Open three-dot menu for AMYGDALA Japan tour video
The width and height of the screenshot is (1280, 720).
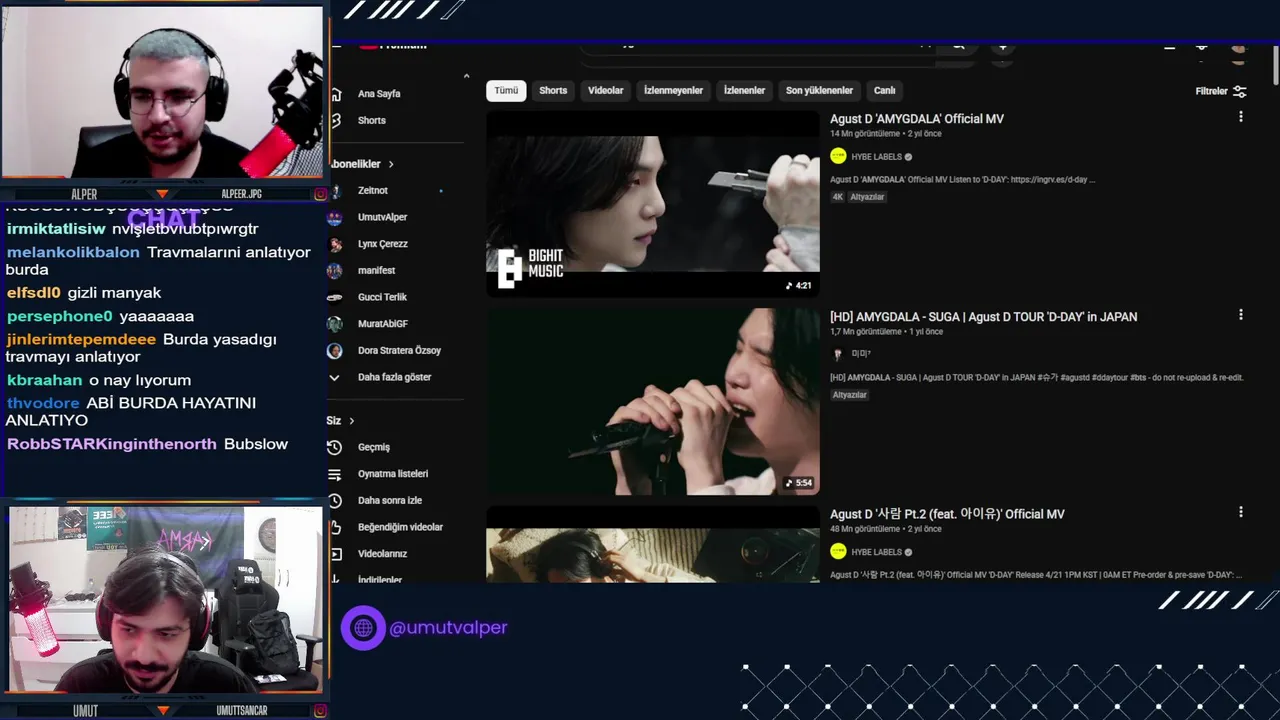[1241, 315]
